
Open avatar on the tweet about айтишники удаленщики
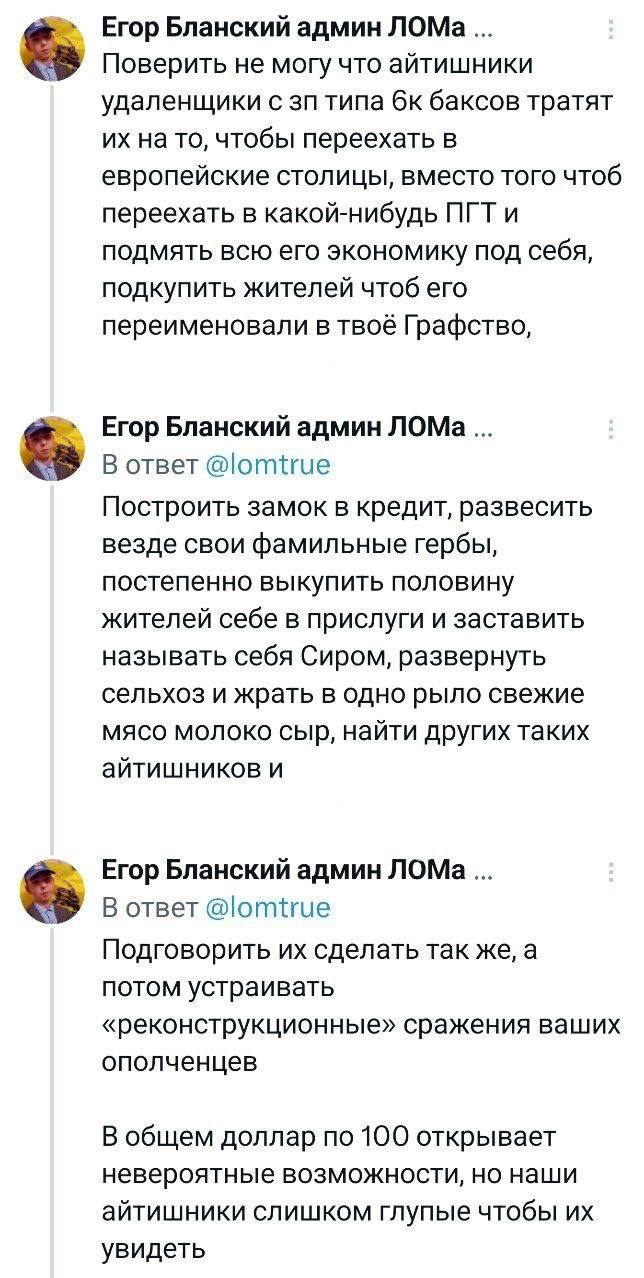[53, 50]
